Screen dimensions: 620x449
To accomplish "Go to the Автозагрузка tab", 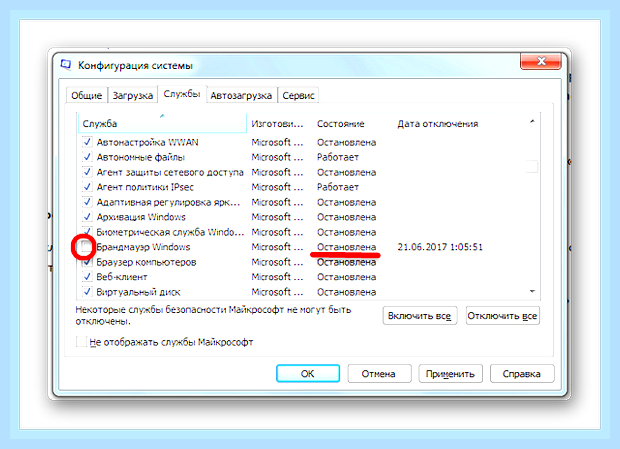I will tap(241, 95).
